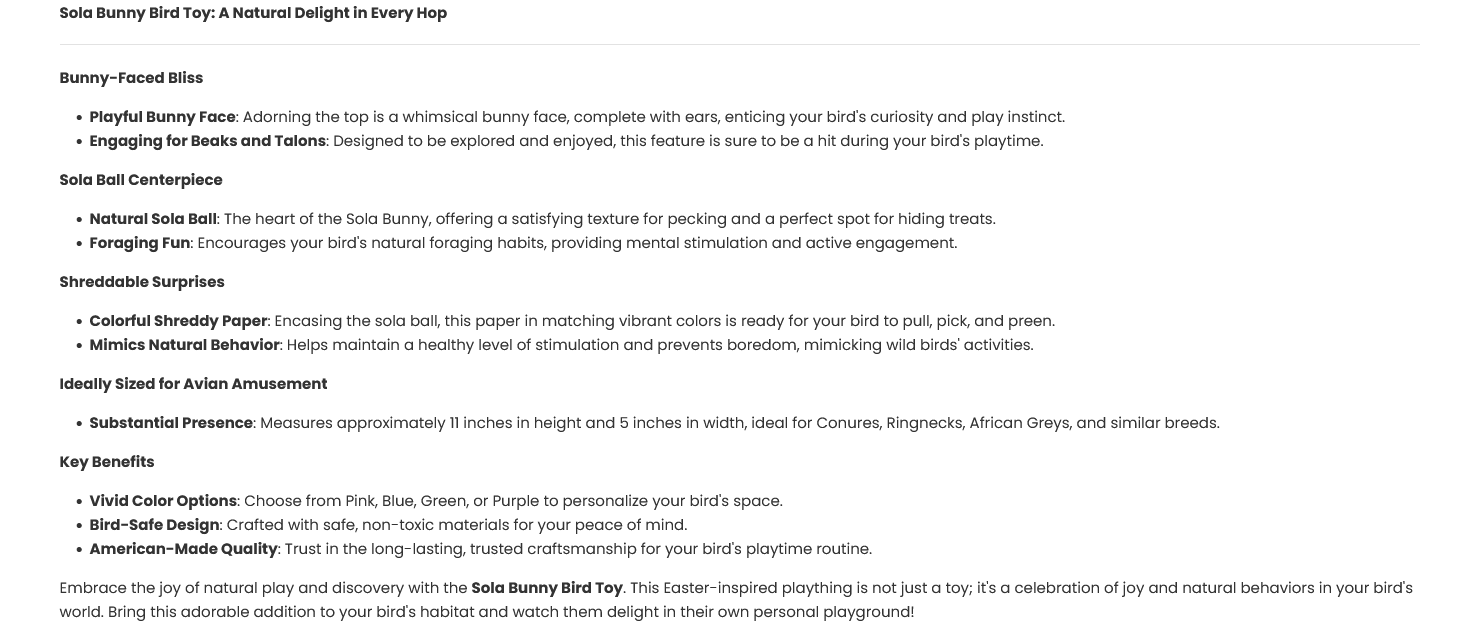Click 'Engaging for Beaks and Talons' text

click(x=207, y=141)
